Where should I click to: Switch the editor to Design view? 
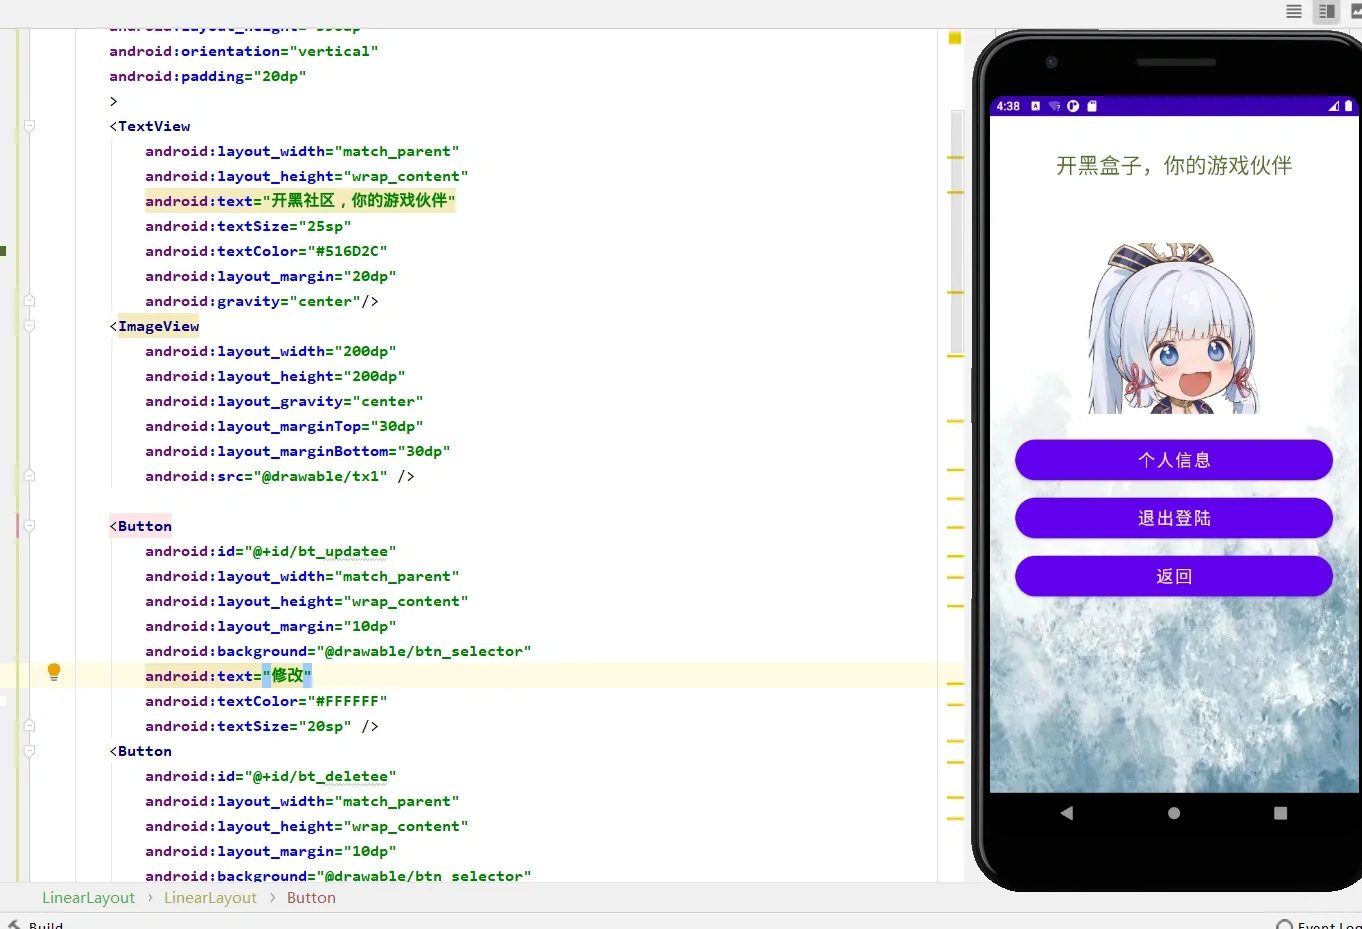tap(1356, 12)
